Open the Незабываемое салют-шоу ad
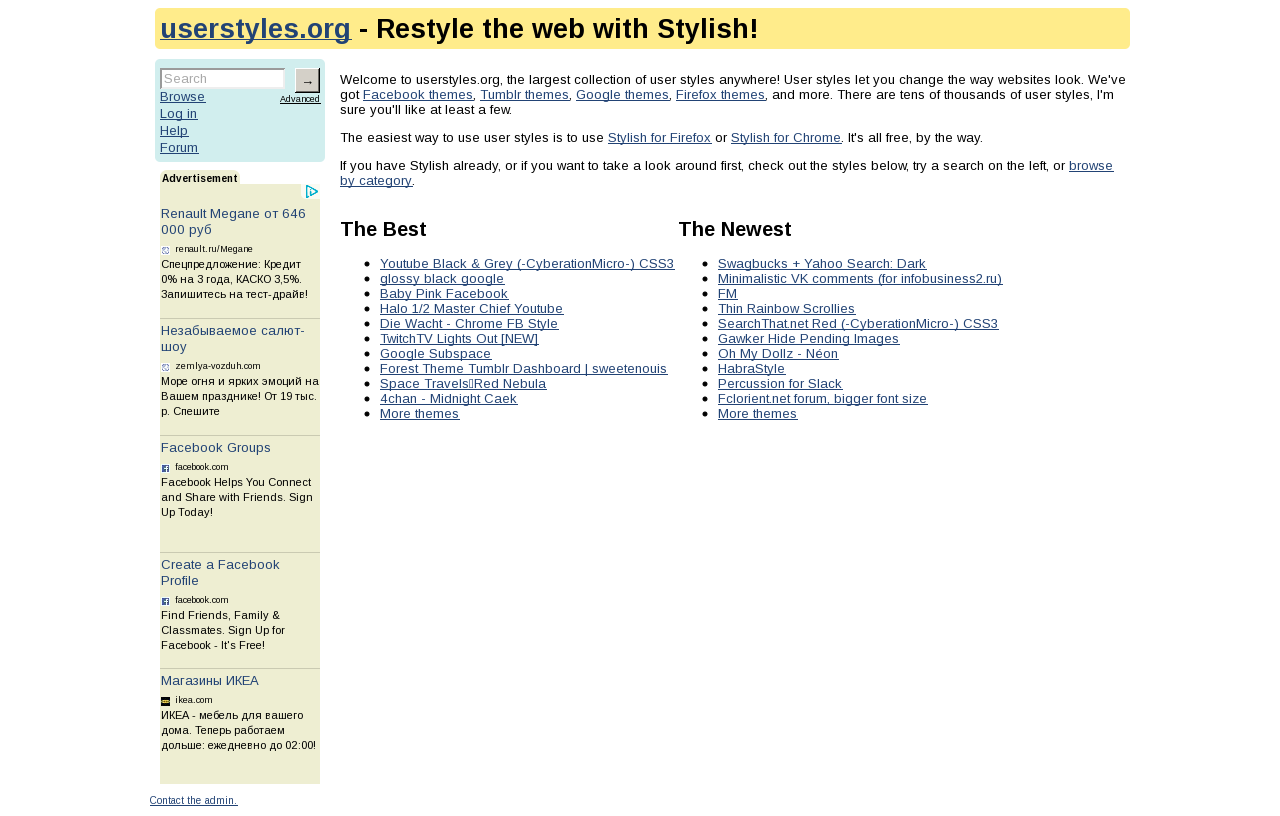 [232, 338]
